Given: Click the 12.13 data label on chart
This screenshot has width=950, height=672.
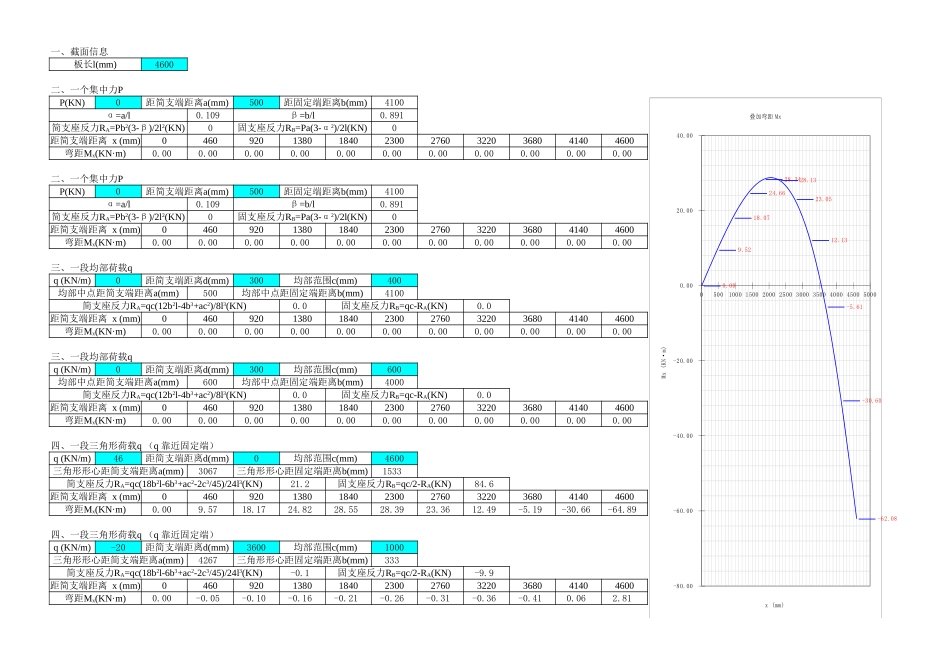Looking at the screenshot, I should 839,241.
